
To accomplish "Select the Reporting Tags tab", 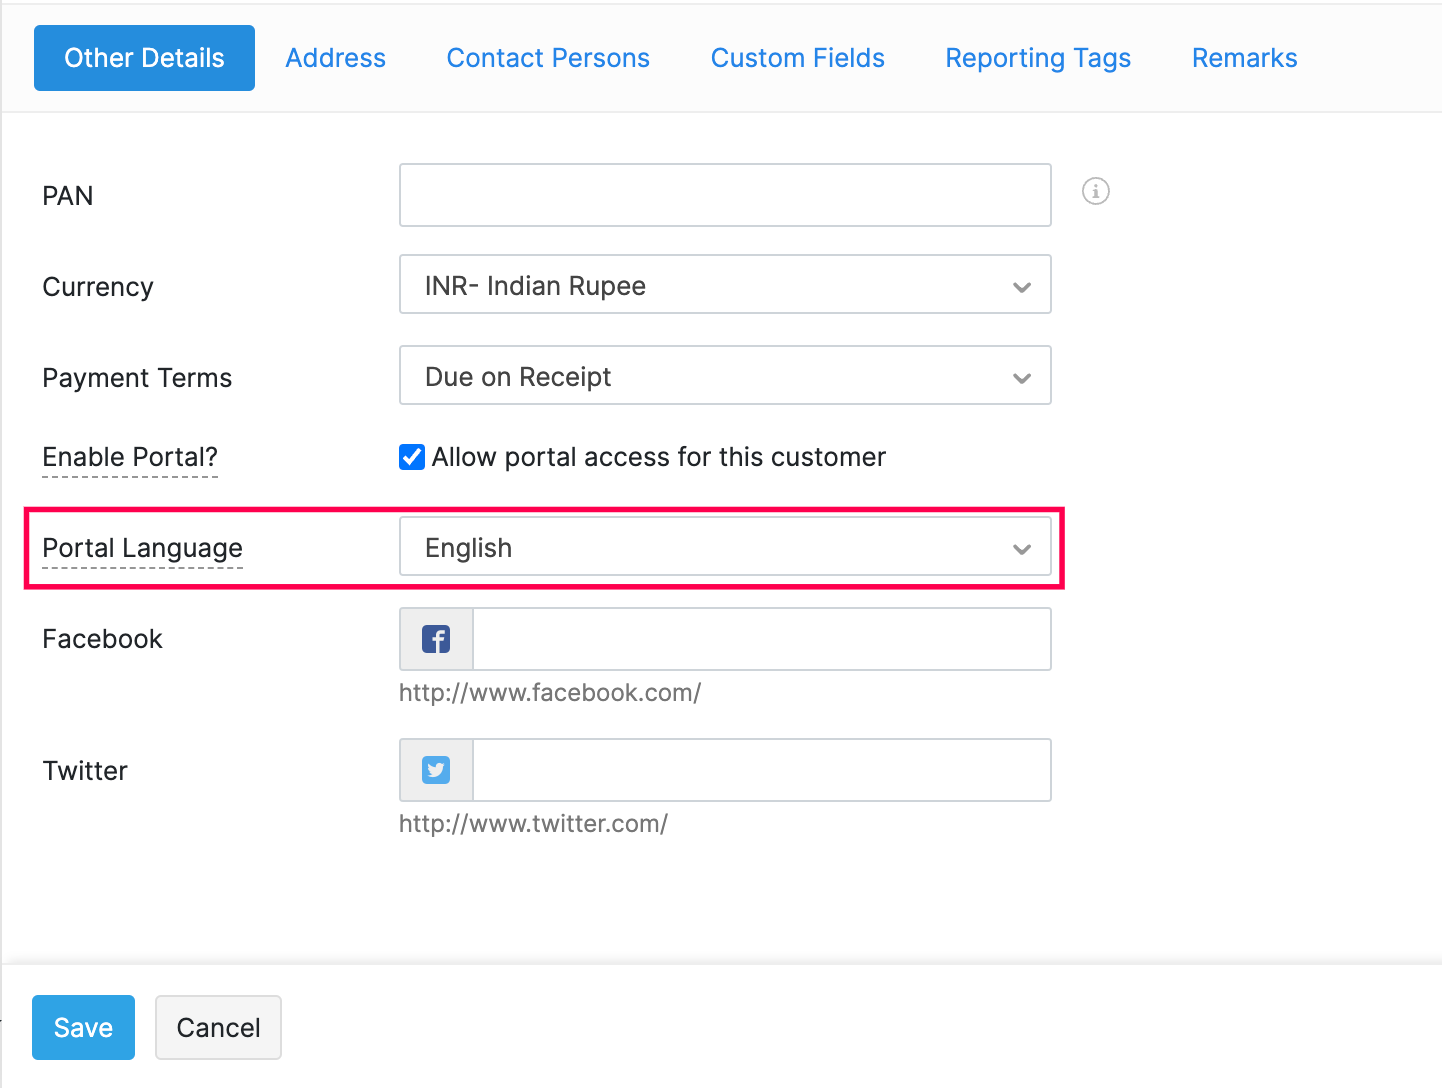I will 1038,58.
